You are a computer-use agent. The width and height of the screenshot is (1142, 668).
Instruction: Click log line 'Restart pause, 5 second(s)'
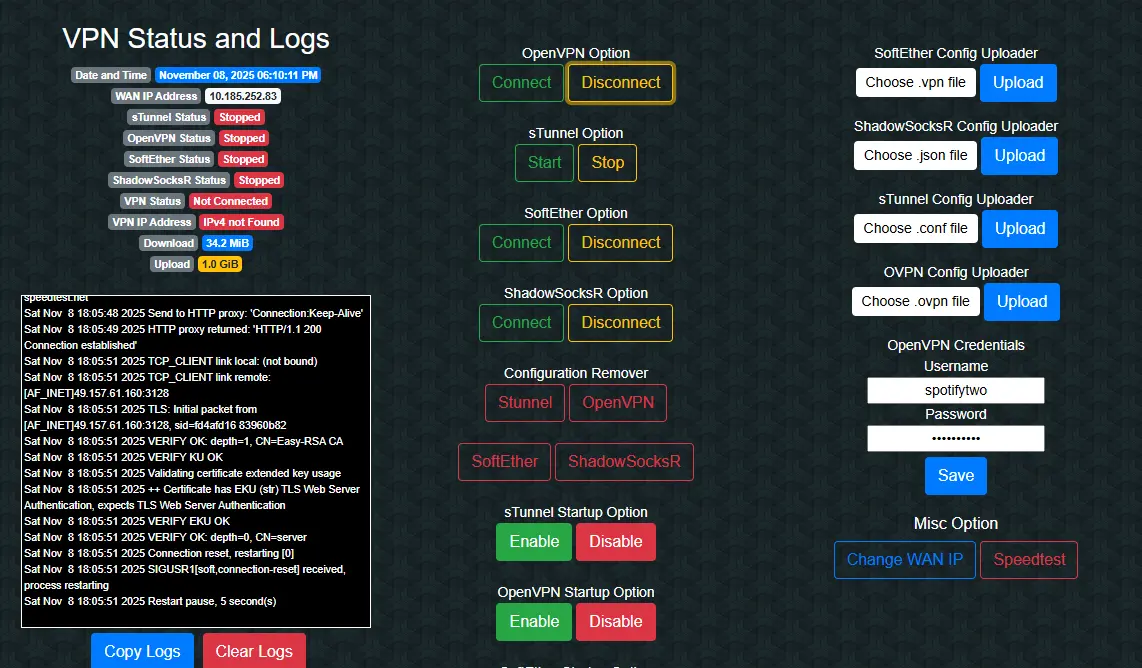pyautogui.click(x=150, y=601)
